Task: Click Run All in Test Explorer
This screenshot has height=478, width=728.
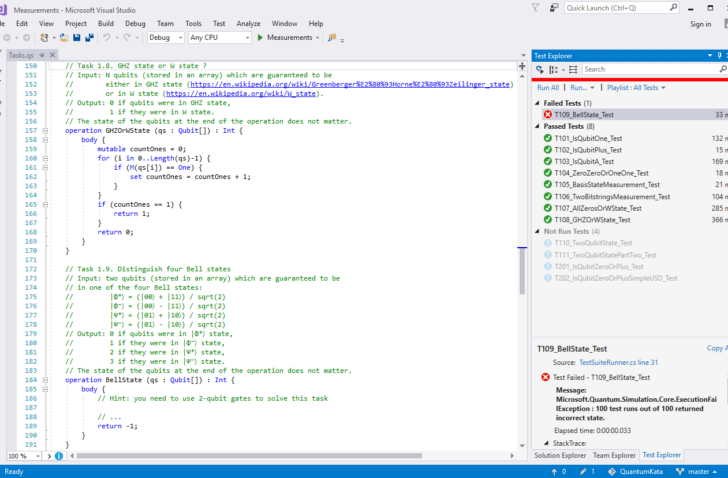Action: tap(548, 88)
